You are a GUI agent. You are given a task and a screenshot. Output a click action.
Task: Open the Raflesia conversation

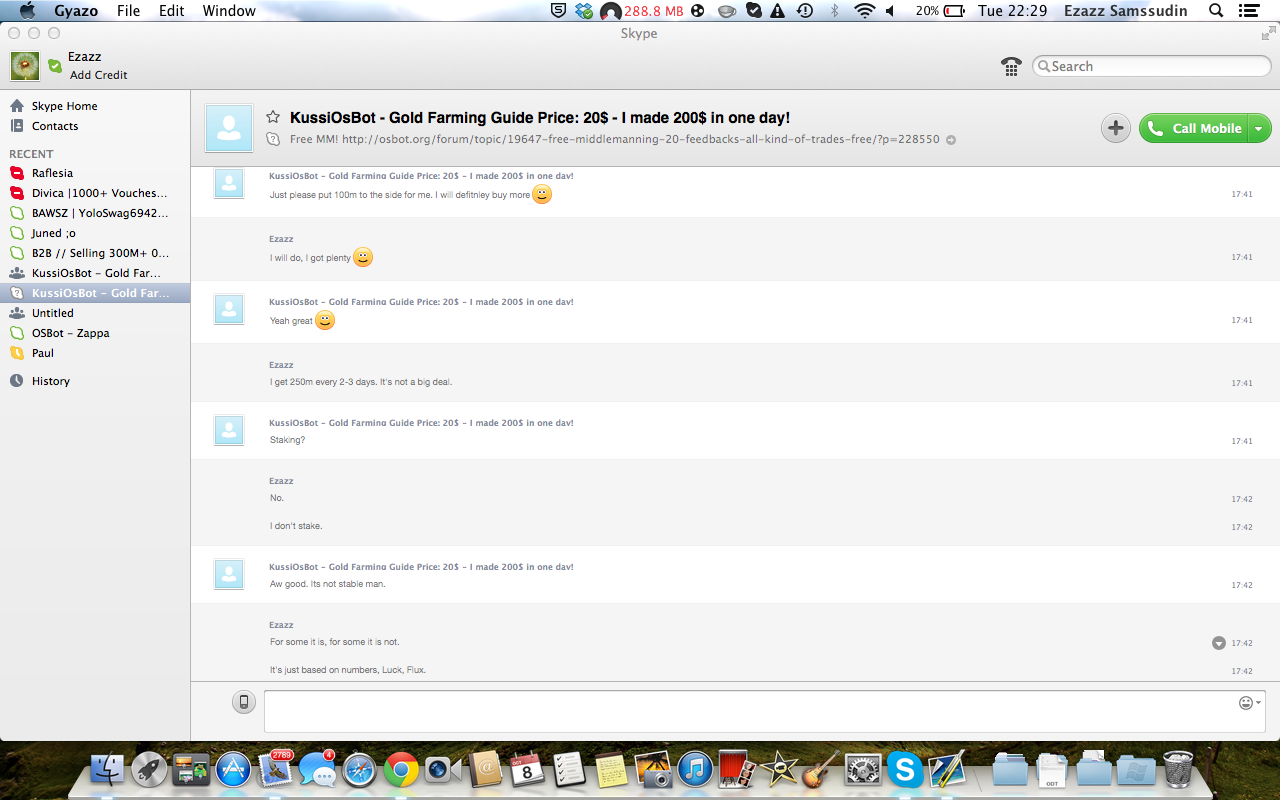point(95,173)
